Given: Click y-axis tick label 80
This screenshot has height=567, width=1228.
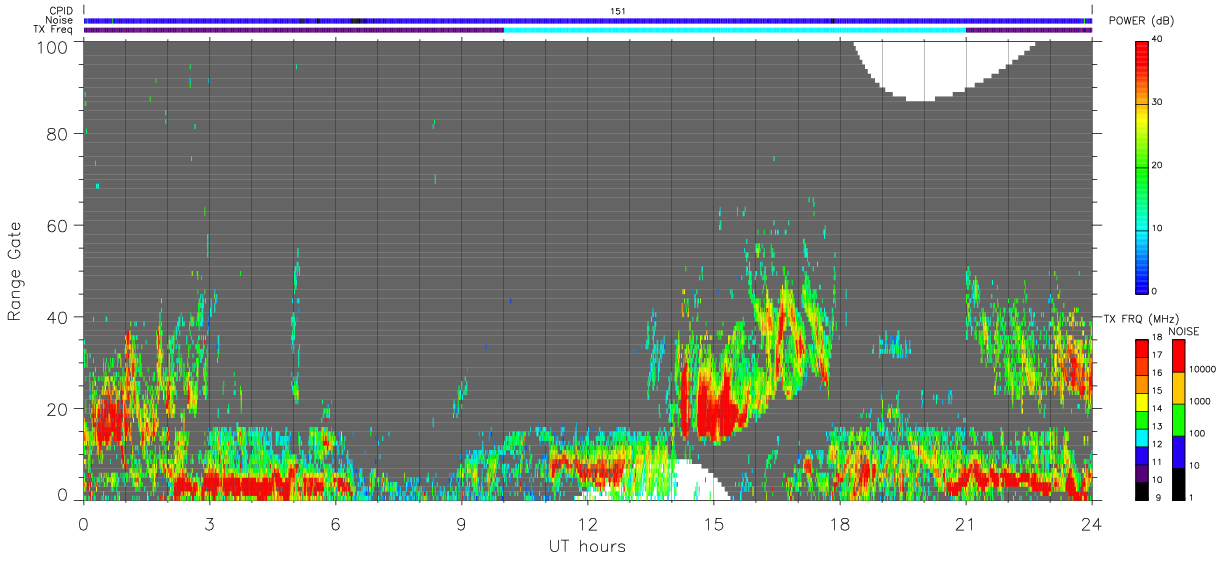Looking at the screenshot, I should 57,133.
